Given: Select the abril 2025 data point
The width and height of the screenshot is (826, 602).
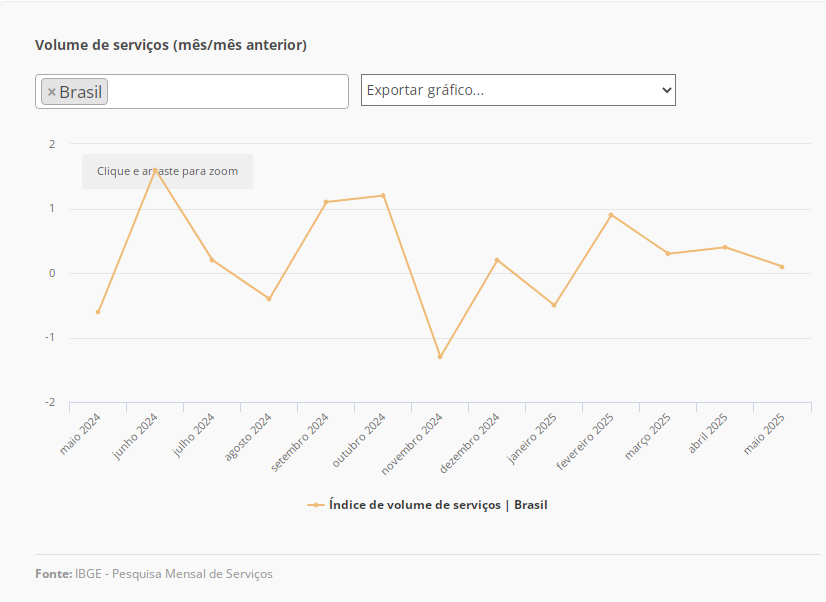Looking at the screenshot, I should point(725,247).
